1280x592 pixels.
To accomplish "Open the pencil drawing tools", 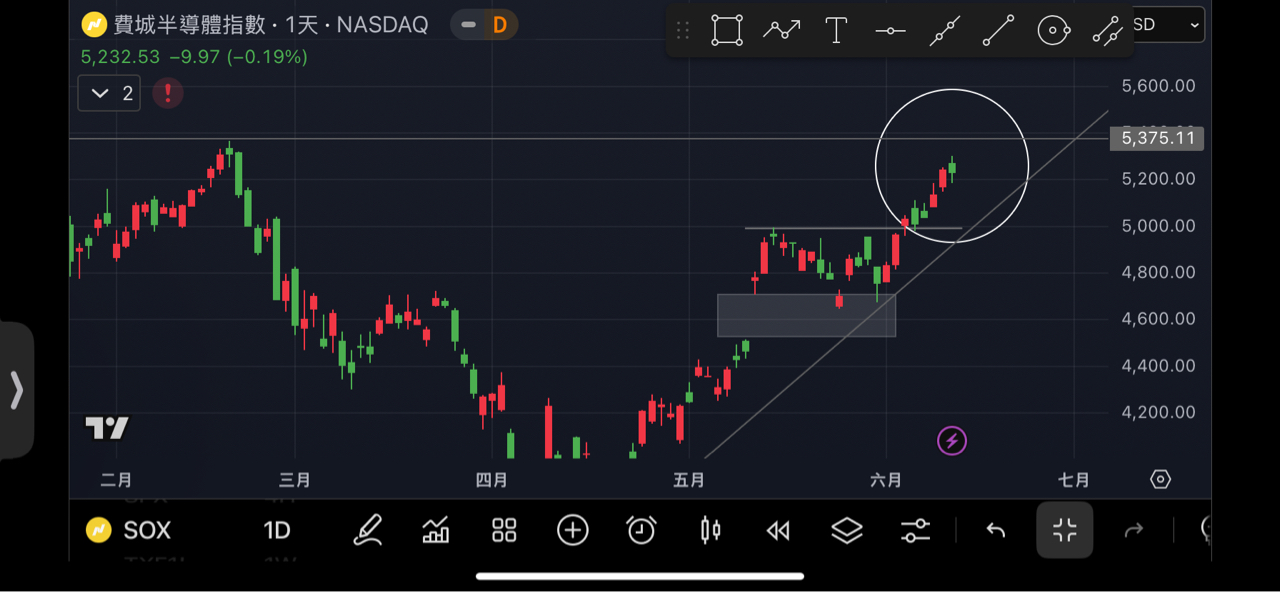I will (368, 530).
